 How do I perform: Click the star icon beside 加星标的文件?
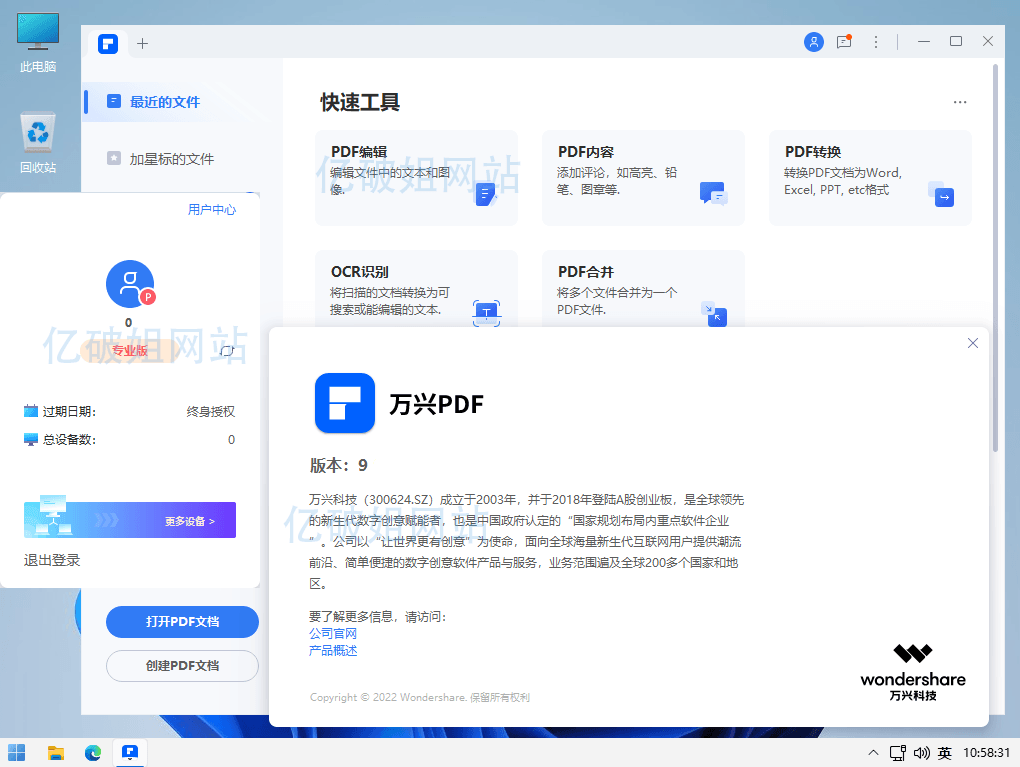pyautogui.click(x=114, y=158)
